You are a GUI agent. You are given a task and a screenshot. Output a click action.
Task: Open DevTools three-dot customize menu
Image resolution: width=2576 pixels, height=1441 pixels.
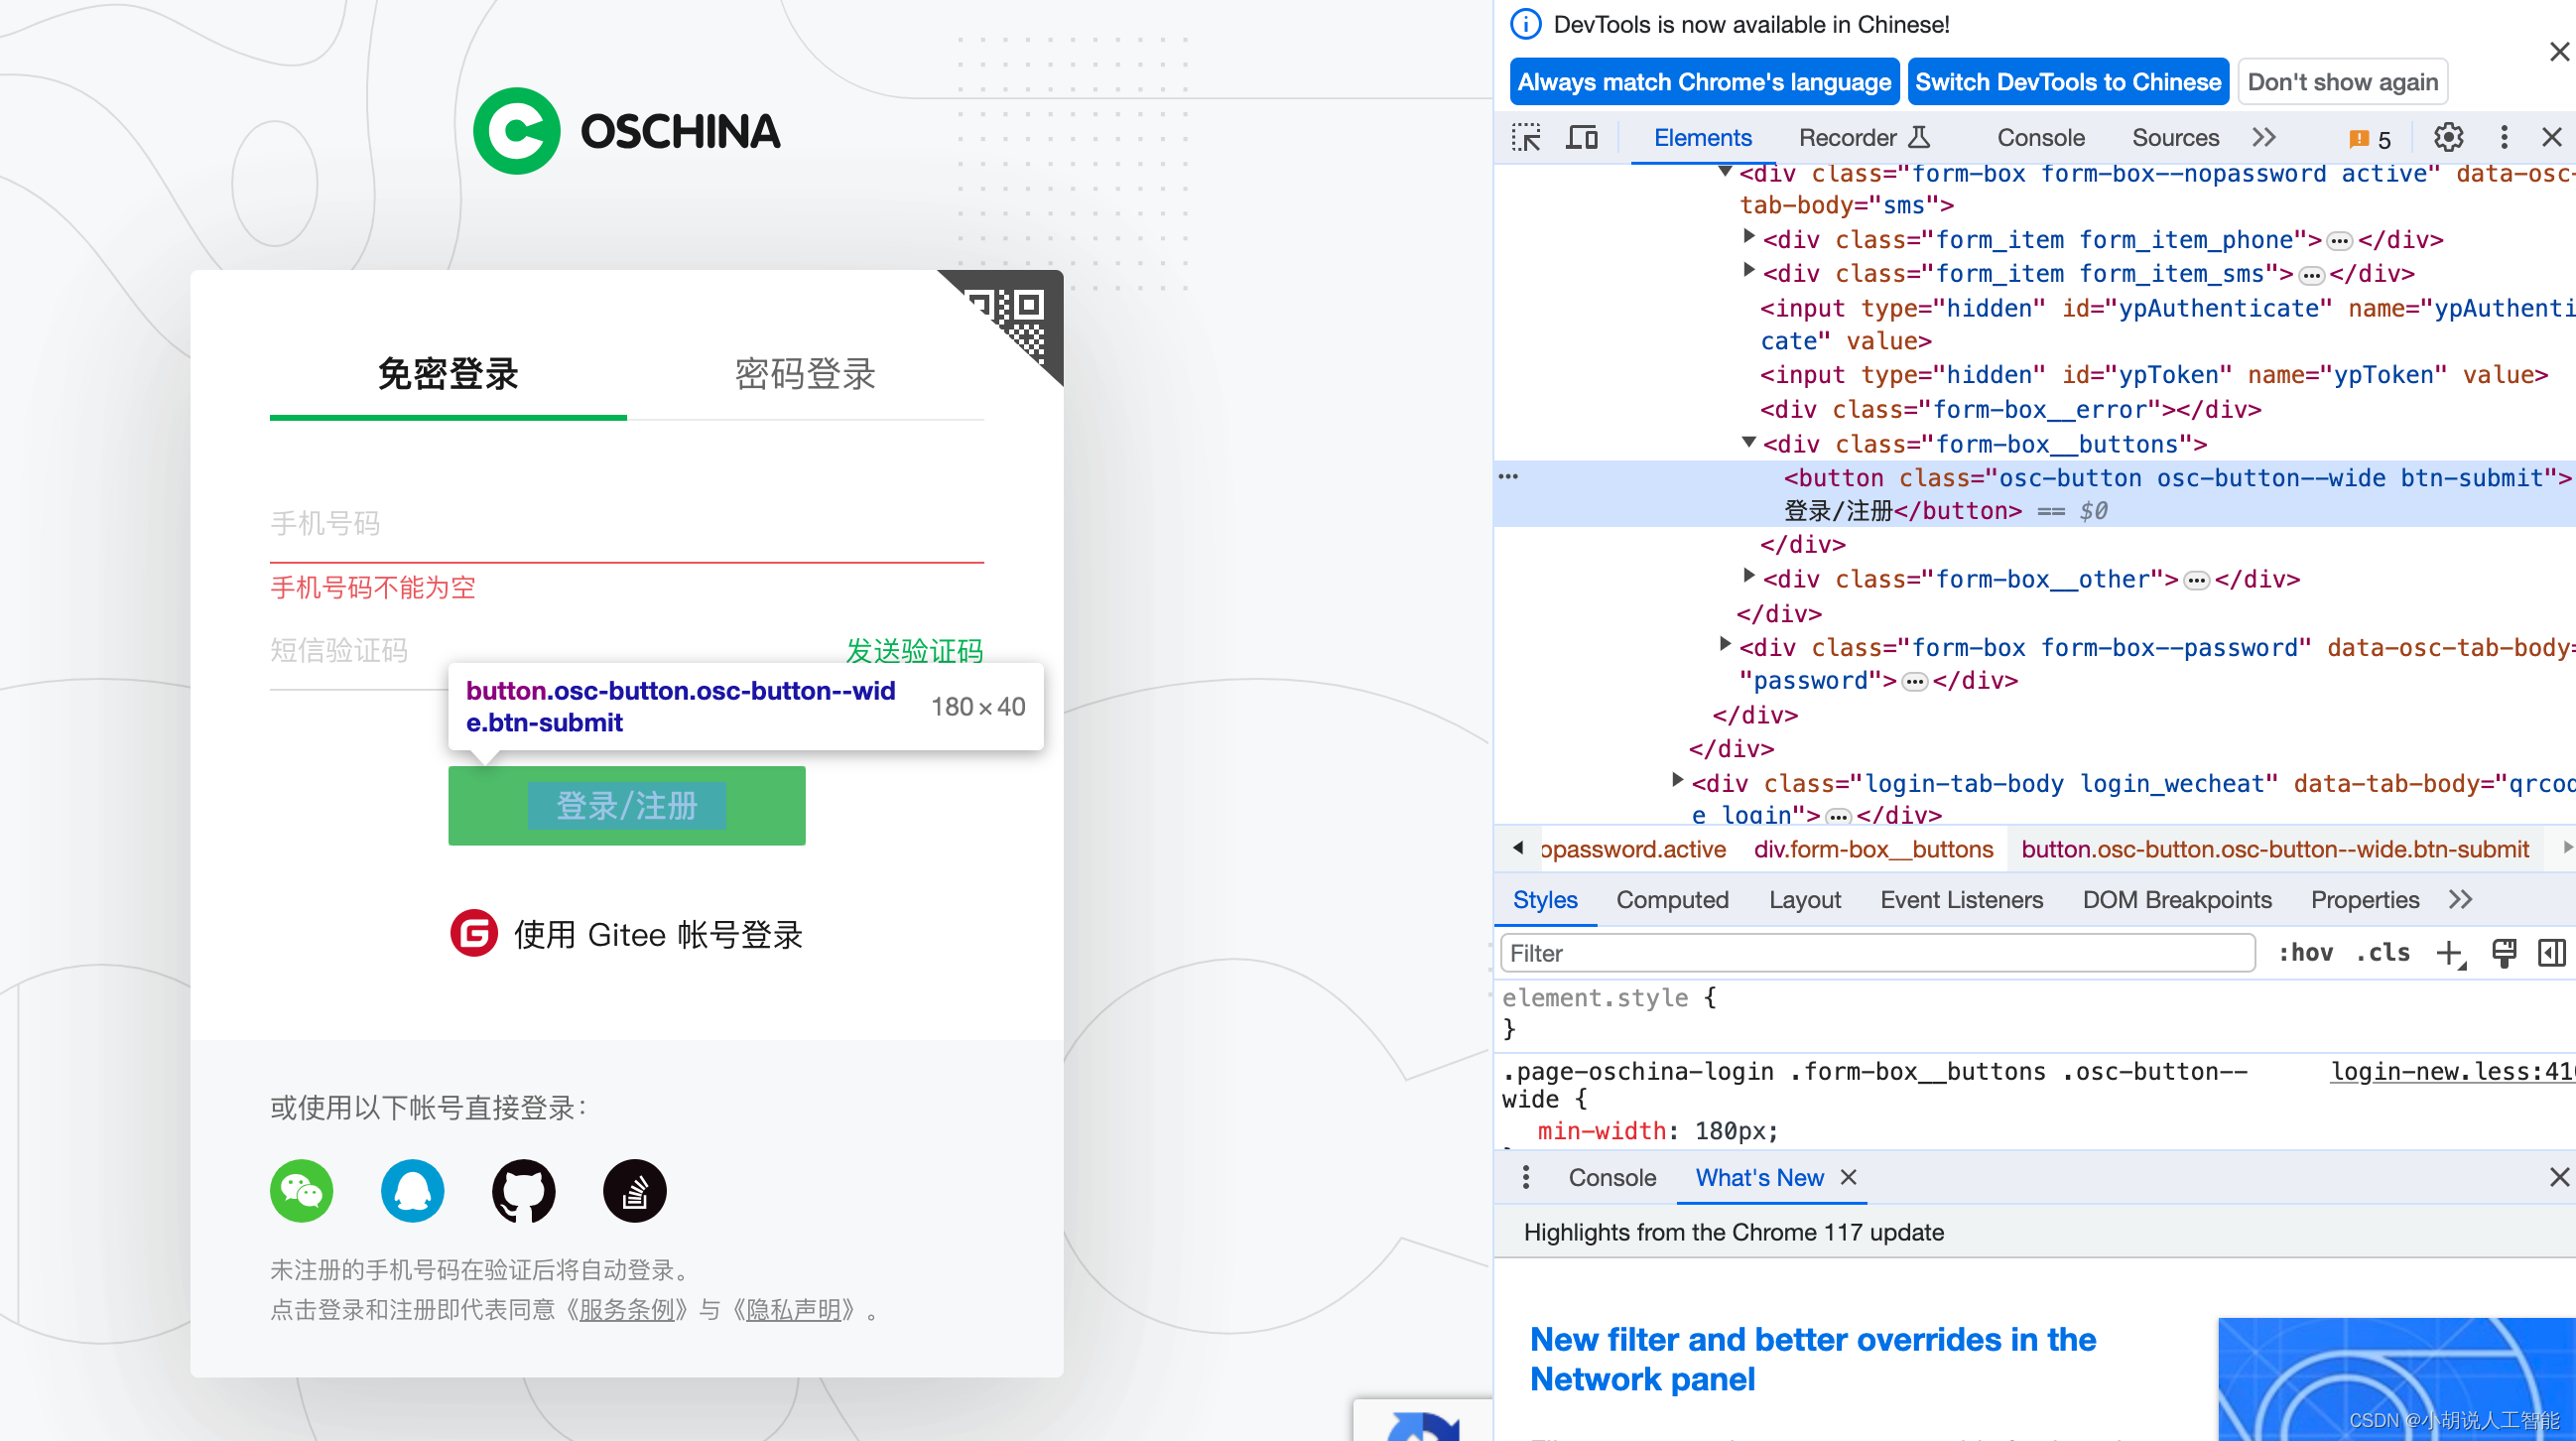[2504, 137]
